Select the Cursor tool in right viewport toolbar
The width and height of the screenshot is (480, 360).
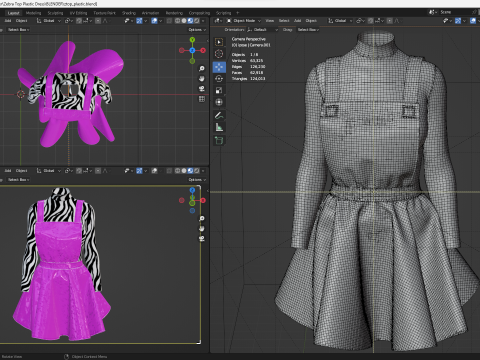point(219,54)
